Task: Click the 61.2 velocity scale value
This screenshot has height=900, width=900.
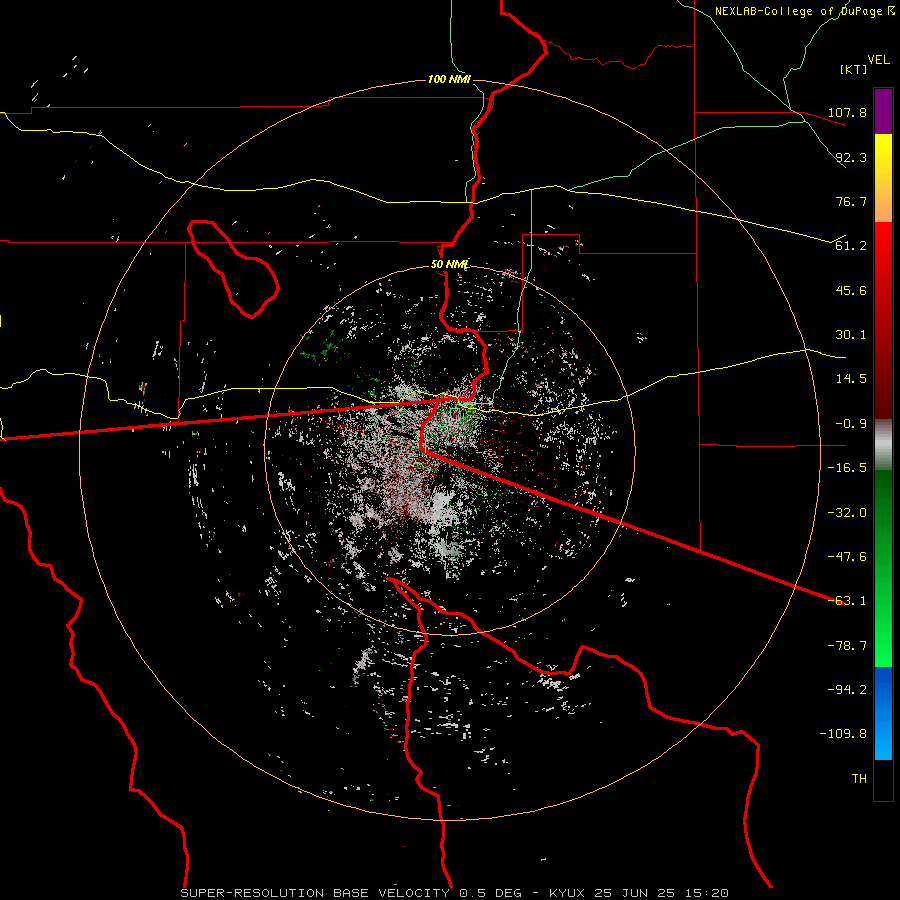Action: tap(851, 246)
